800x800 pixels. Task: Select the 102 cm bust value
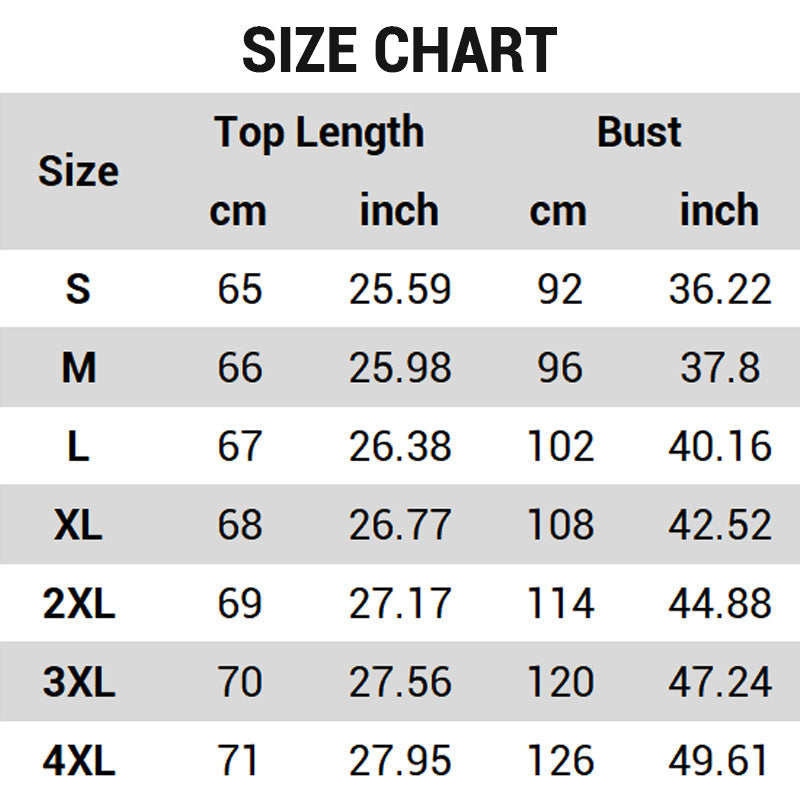click(560, 446)
